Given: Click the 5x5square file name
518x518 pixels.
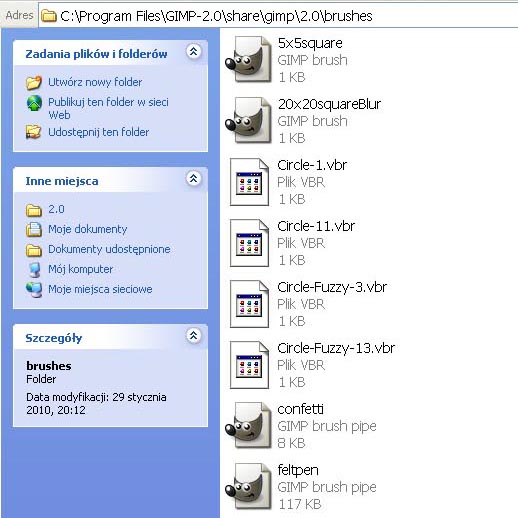Looking at the screenshot, I should click(310, 43).
